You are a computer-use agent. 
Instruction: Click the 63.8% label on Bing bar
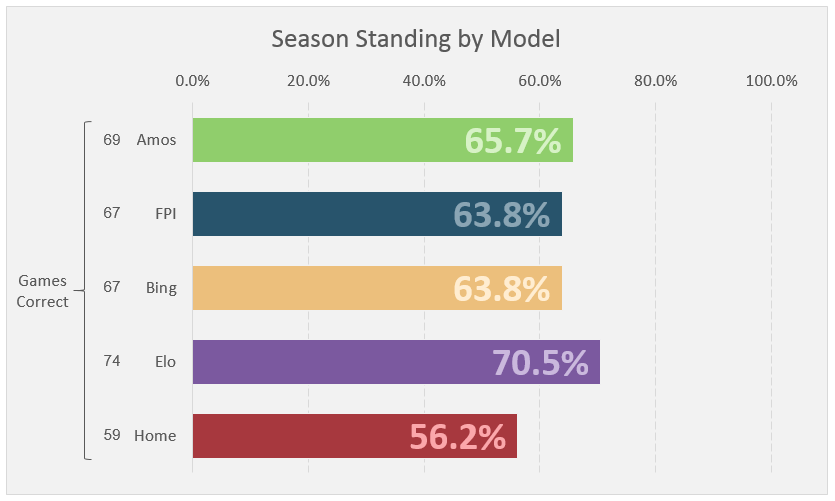(502, 289)
